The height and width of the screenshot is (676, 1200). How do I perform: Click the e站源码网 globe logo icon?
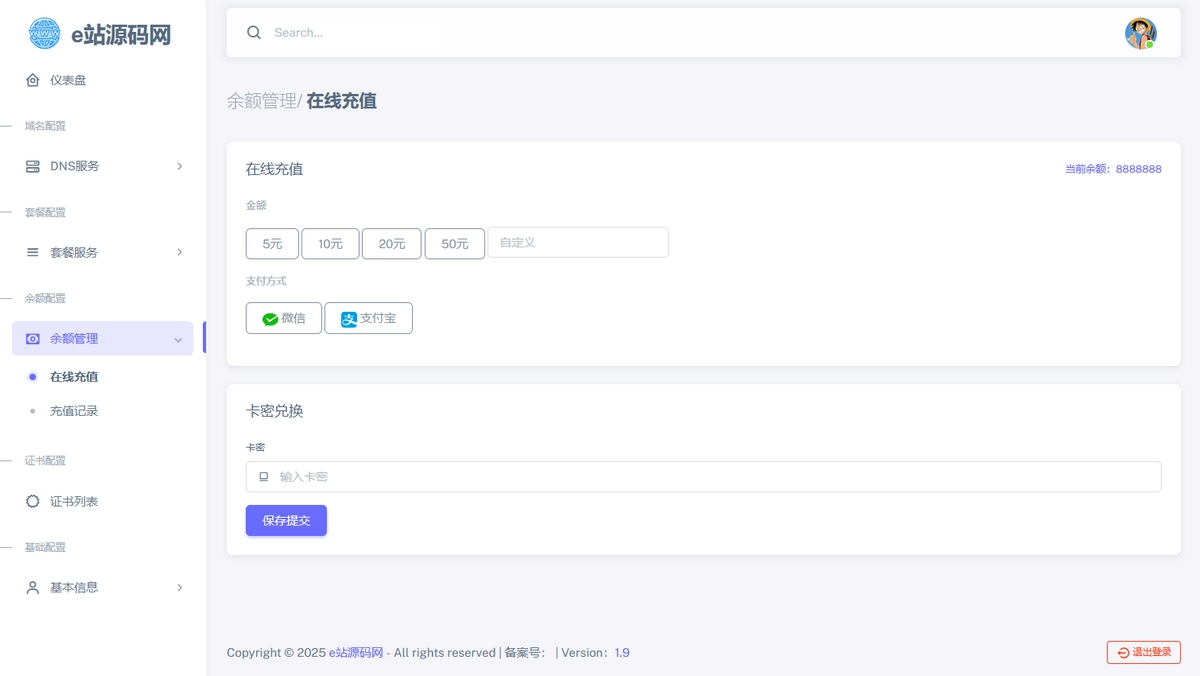point(44,34)
